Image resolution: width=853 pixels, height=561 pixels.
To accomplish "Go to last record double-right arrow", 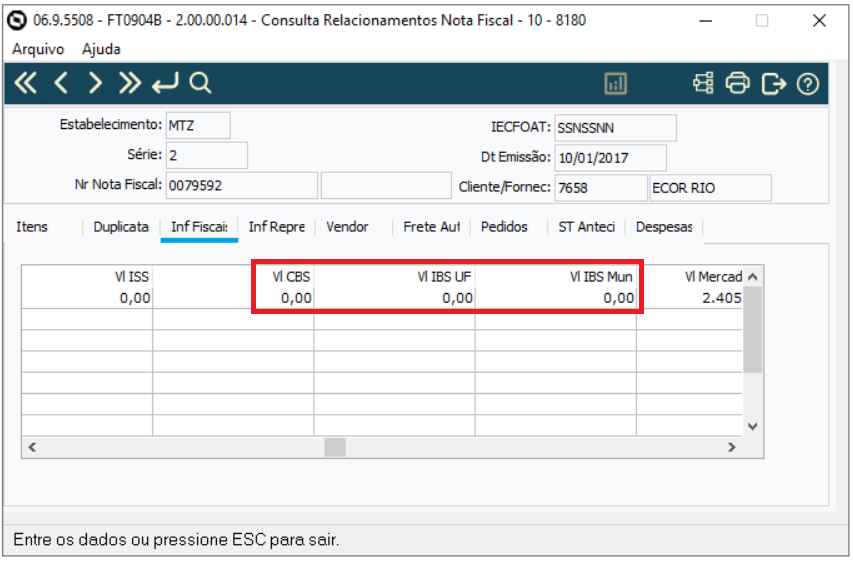I will [129, 83].
